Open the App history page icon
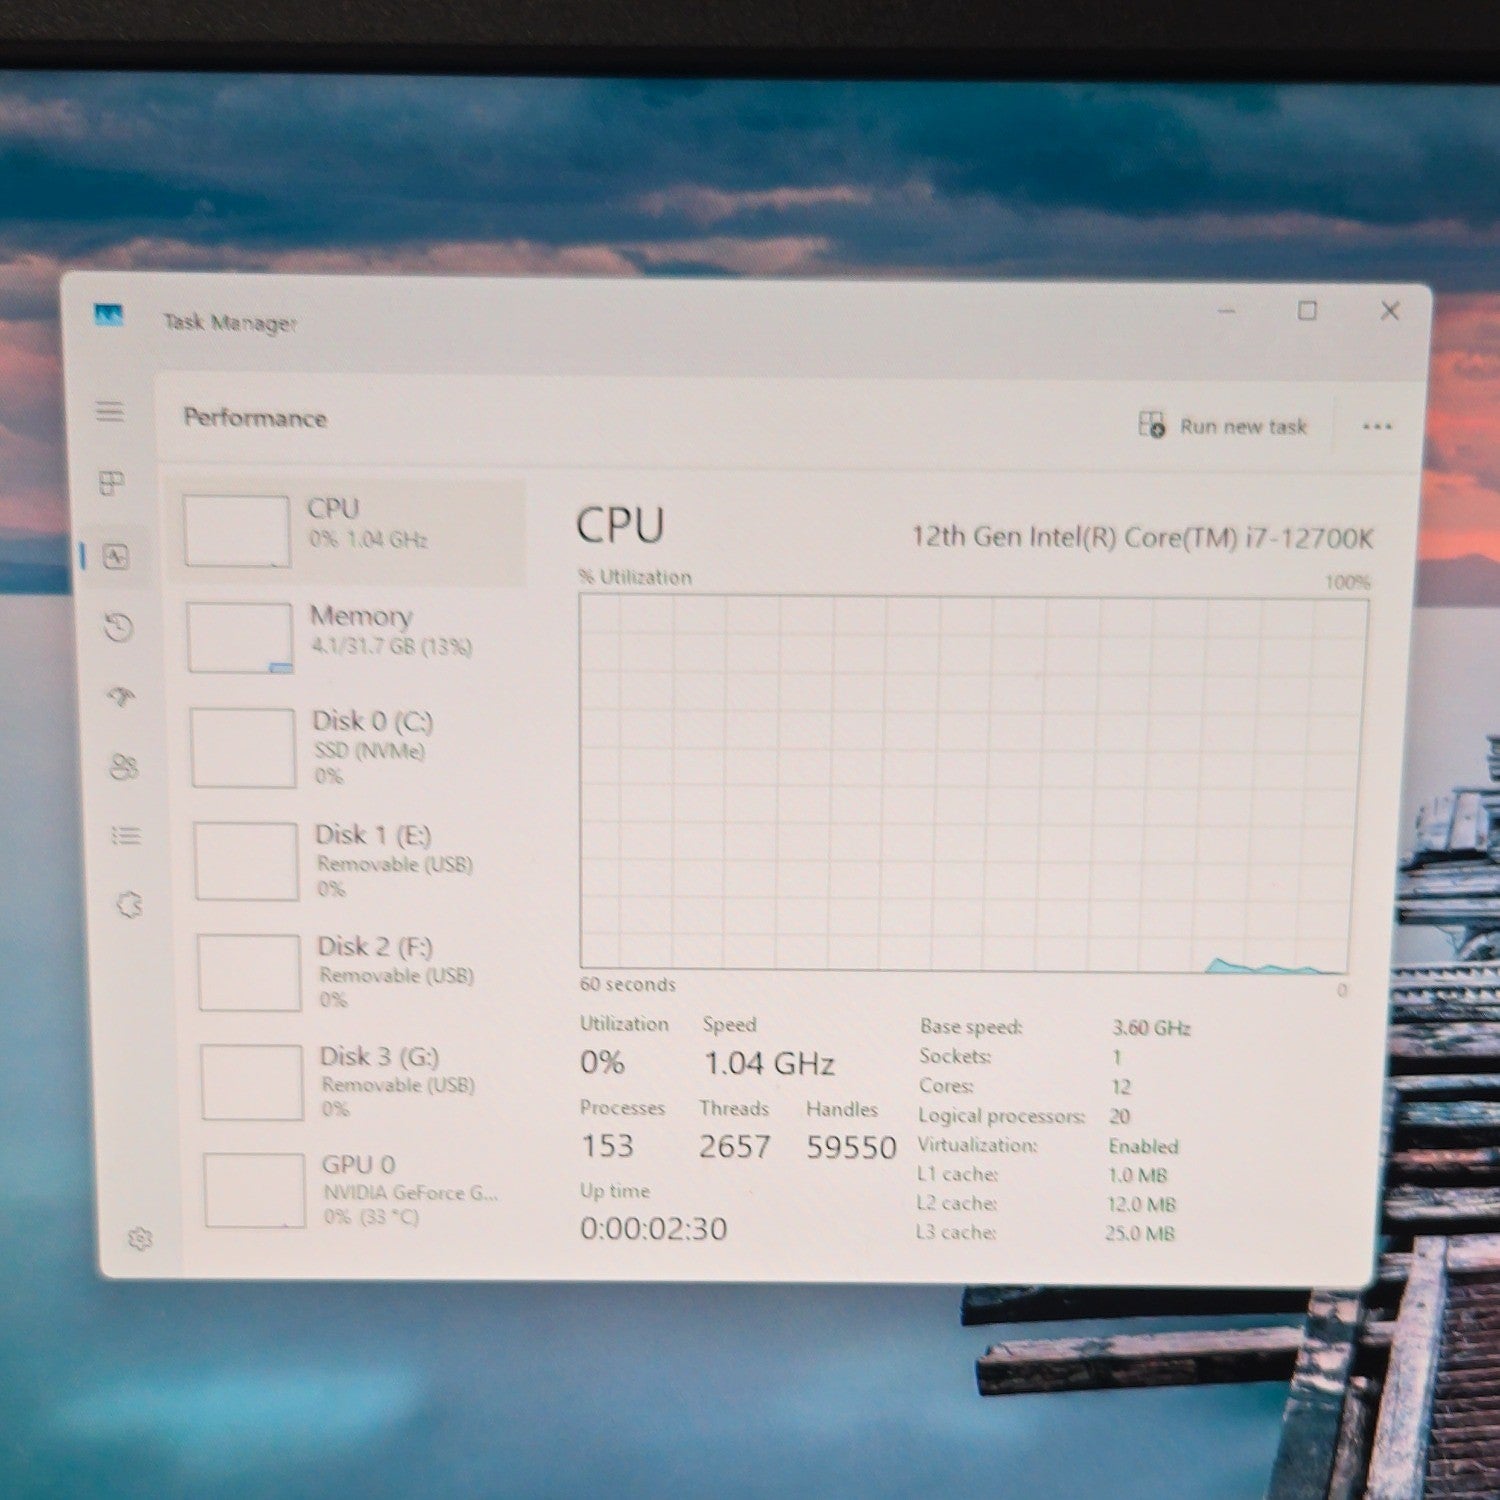The width and height of the screenshot is (1500, 1500). (119, 628)
